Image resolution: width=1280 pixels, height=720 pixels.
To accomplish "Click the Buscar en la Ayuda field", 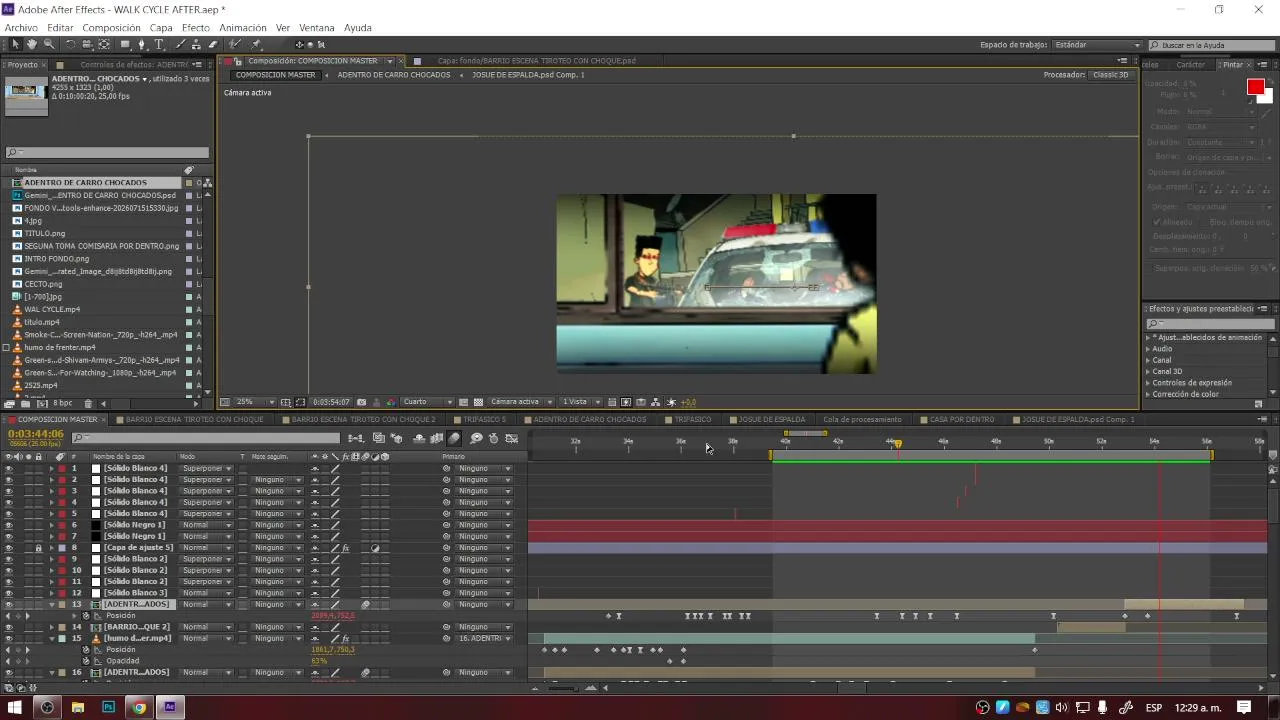I will pos(1211,45).
